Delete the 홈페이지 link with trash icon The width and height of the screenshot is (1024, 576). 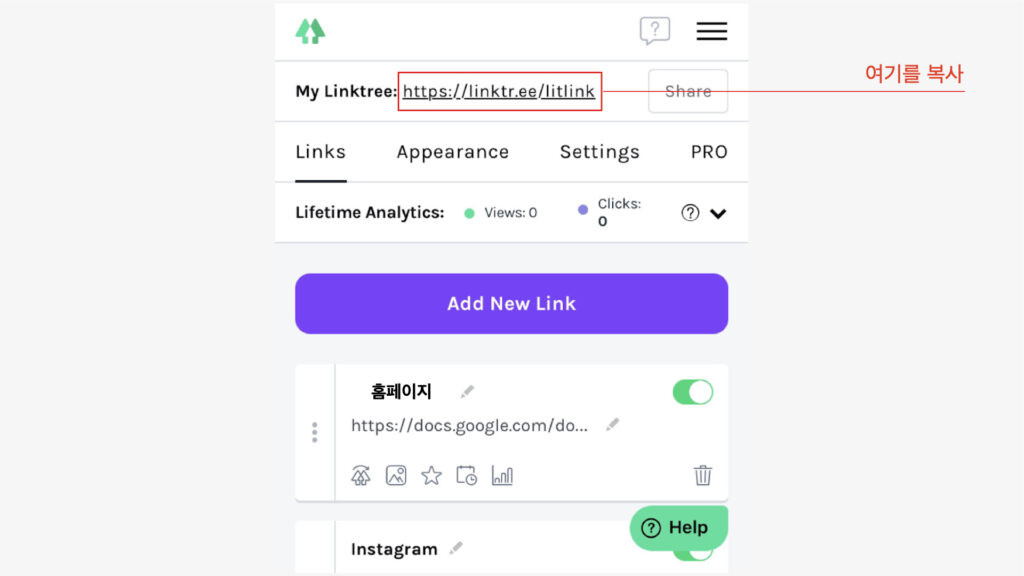point(703,475)
